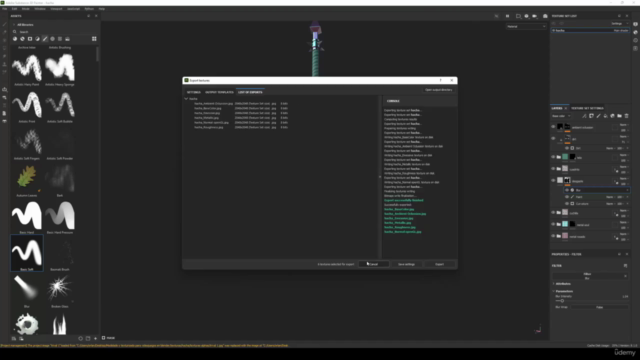Click the import resources icon under assets
The height and width of the screenshot is (360, 640).
88,338
